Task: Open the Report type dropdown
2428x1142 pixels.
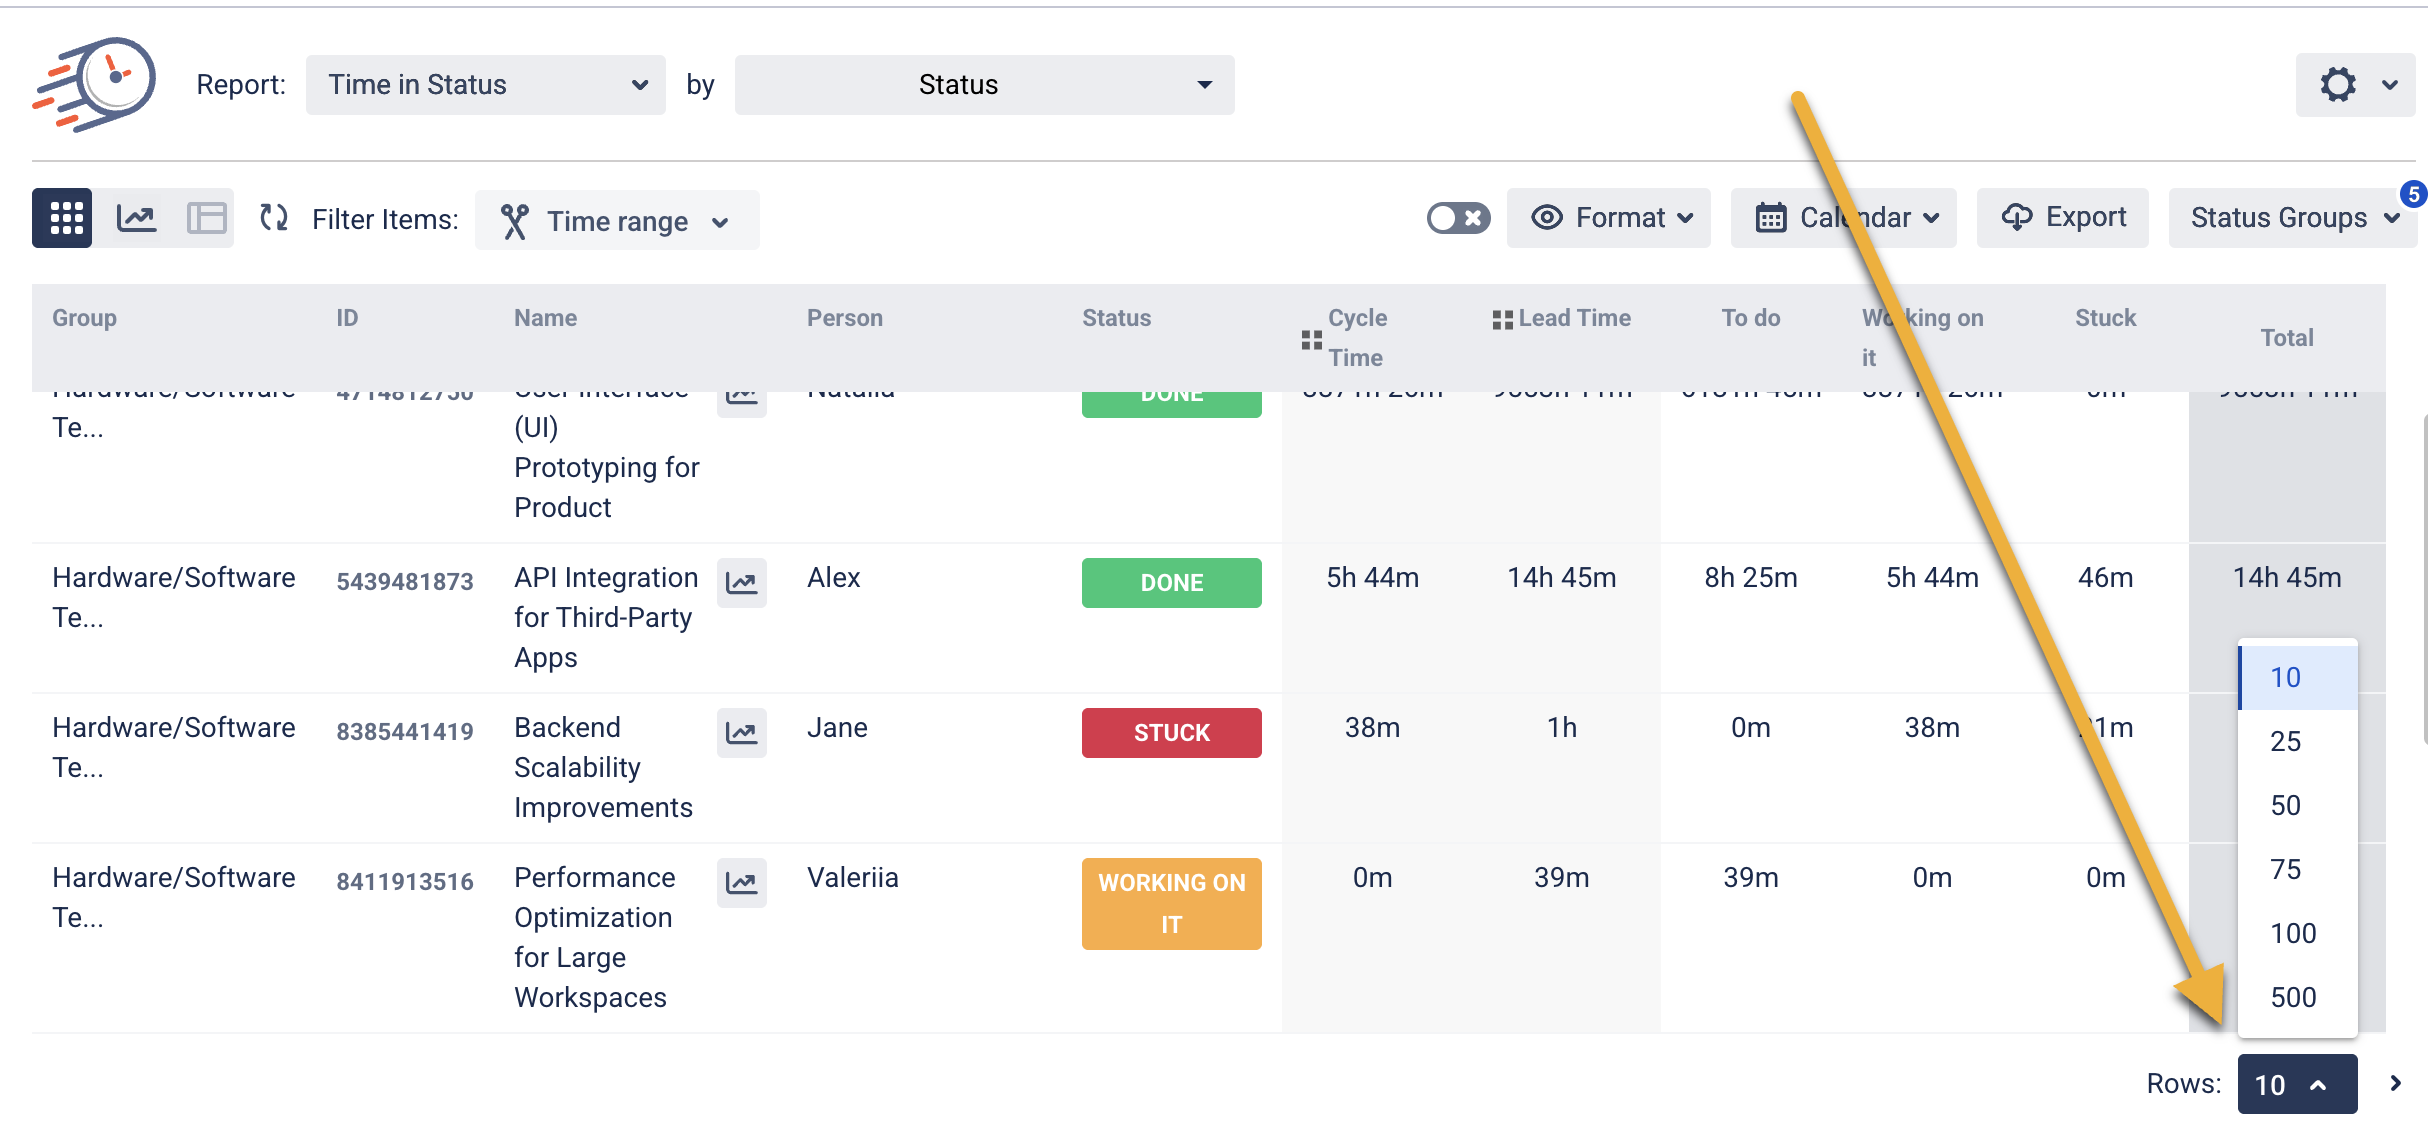Action: tap(486, 85)
